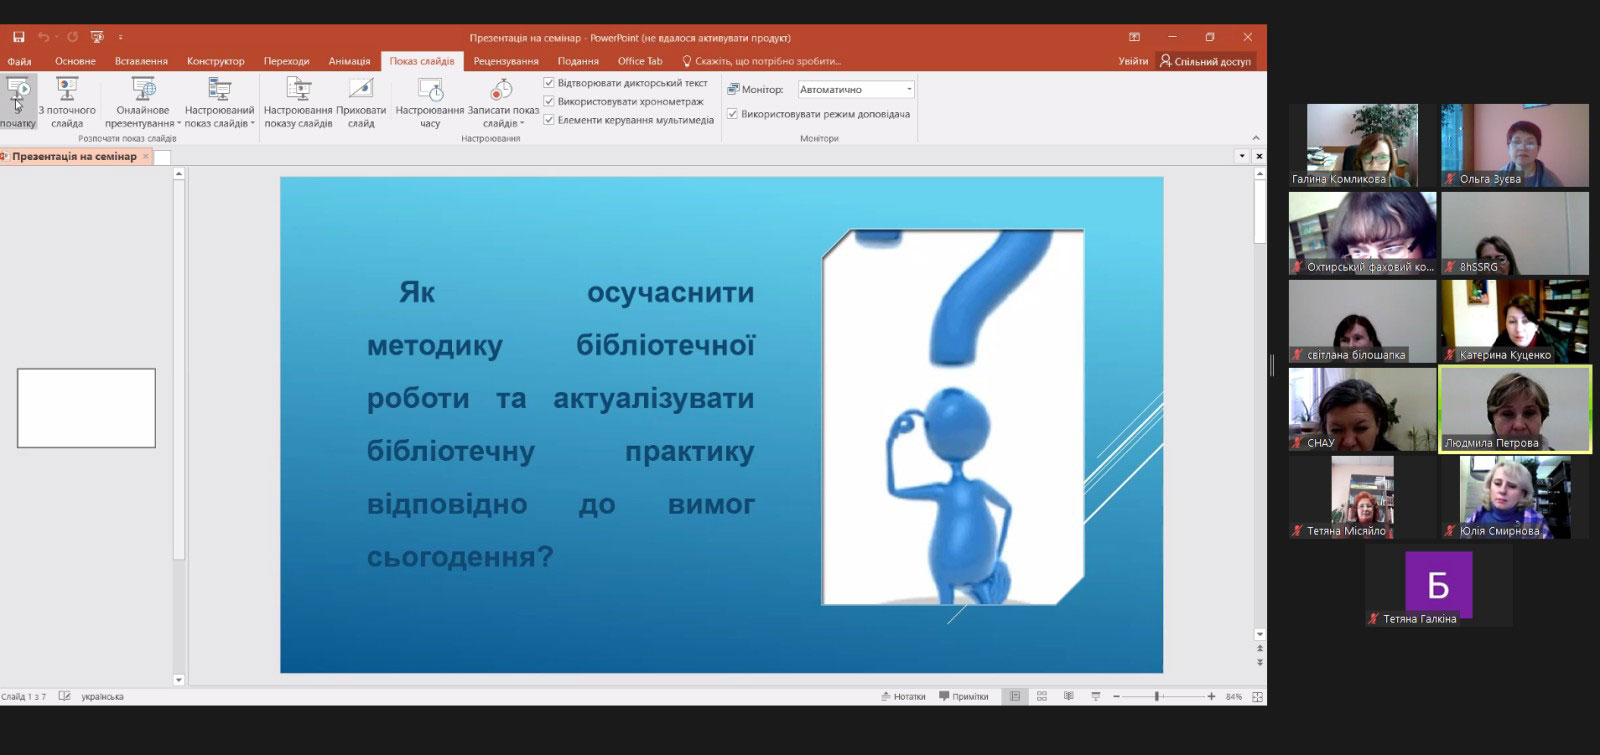Select the 'Показ слайдів' ribbon tab
The width and height of the screenshot is (1600, 755).
coord(422,61)
